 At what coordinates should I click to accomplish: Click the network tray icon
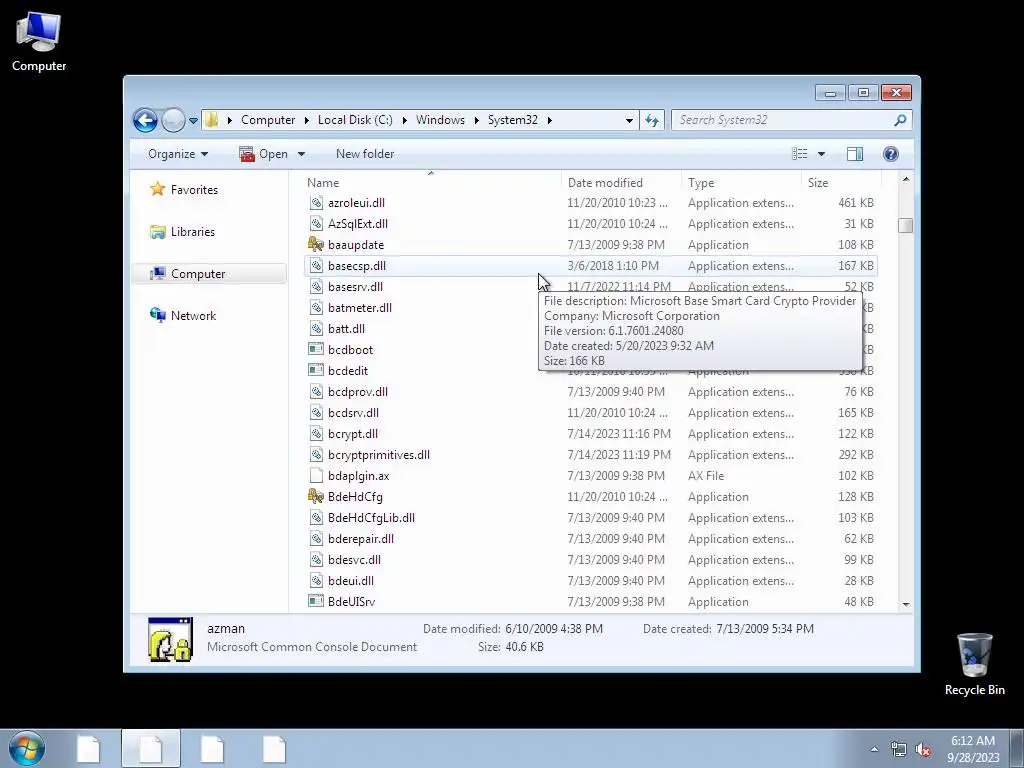tap(899, 750)
